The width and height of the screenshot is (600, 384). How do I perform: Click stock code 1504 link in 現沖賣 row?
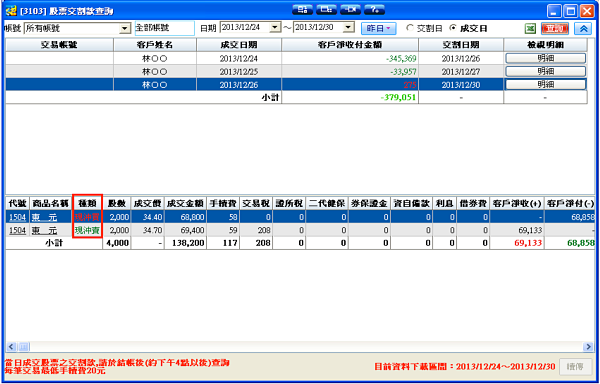[17, 230]
